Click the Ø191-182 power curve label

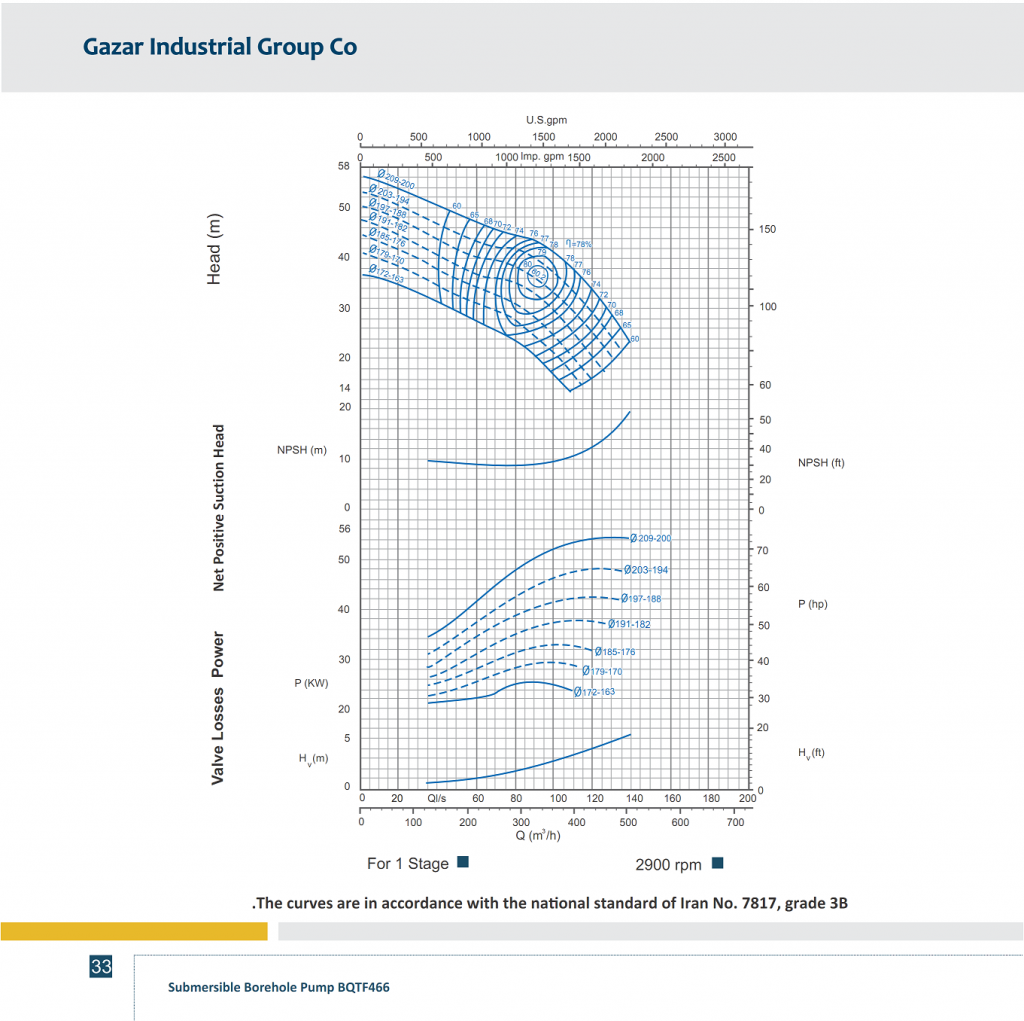tap(629, 624)
